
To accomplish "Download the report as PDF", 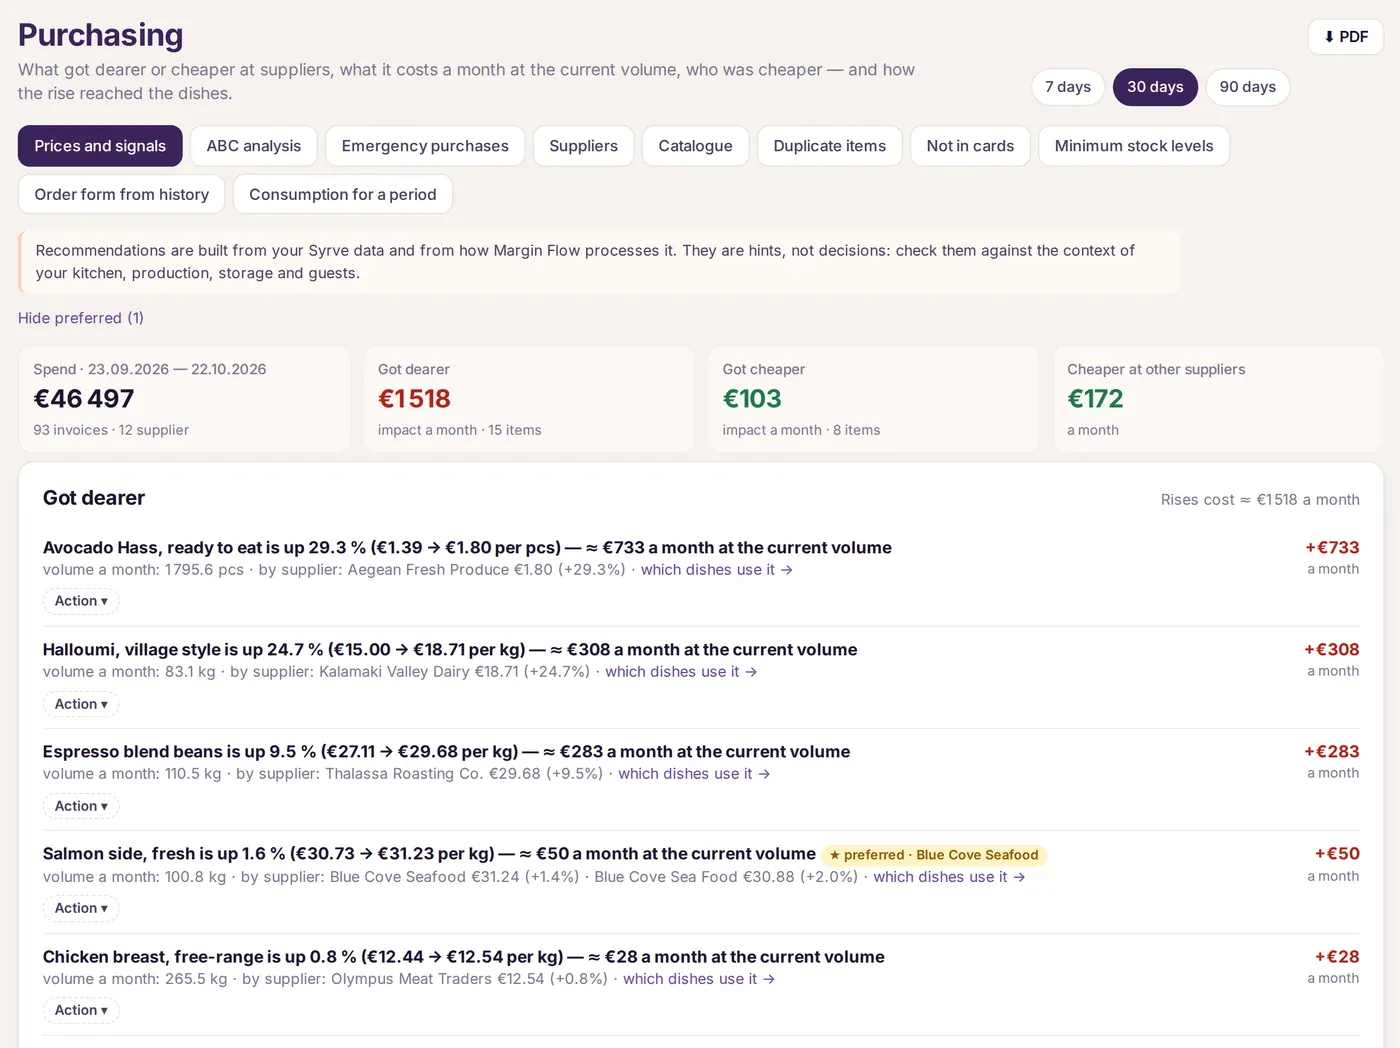I will [x=1345, y=37].
